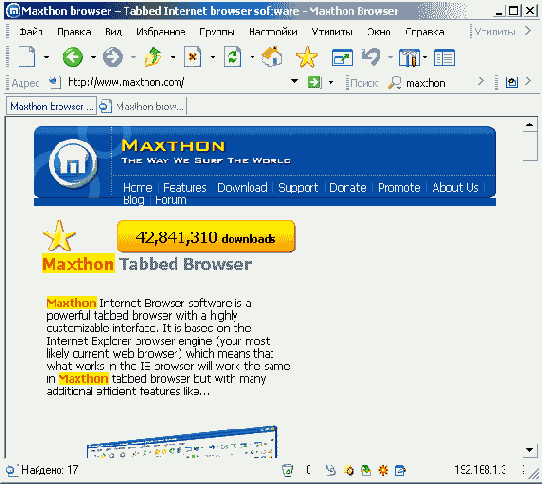Click the green Go arrow button
Image resolution: width=542 pixels, height=484 pixels.
pyautogui.click(x=315, y=82)
